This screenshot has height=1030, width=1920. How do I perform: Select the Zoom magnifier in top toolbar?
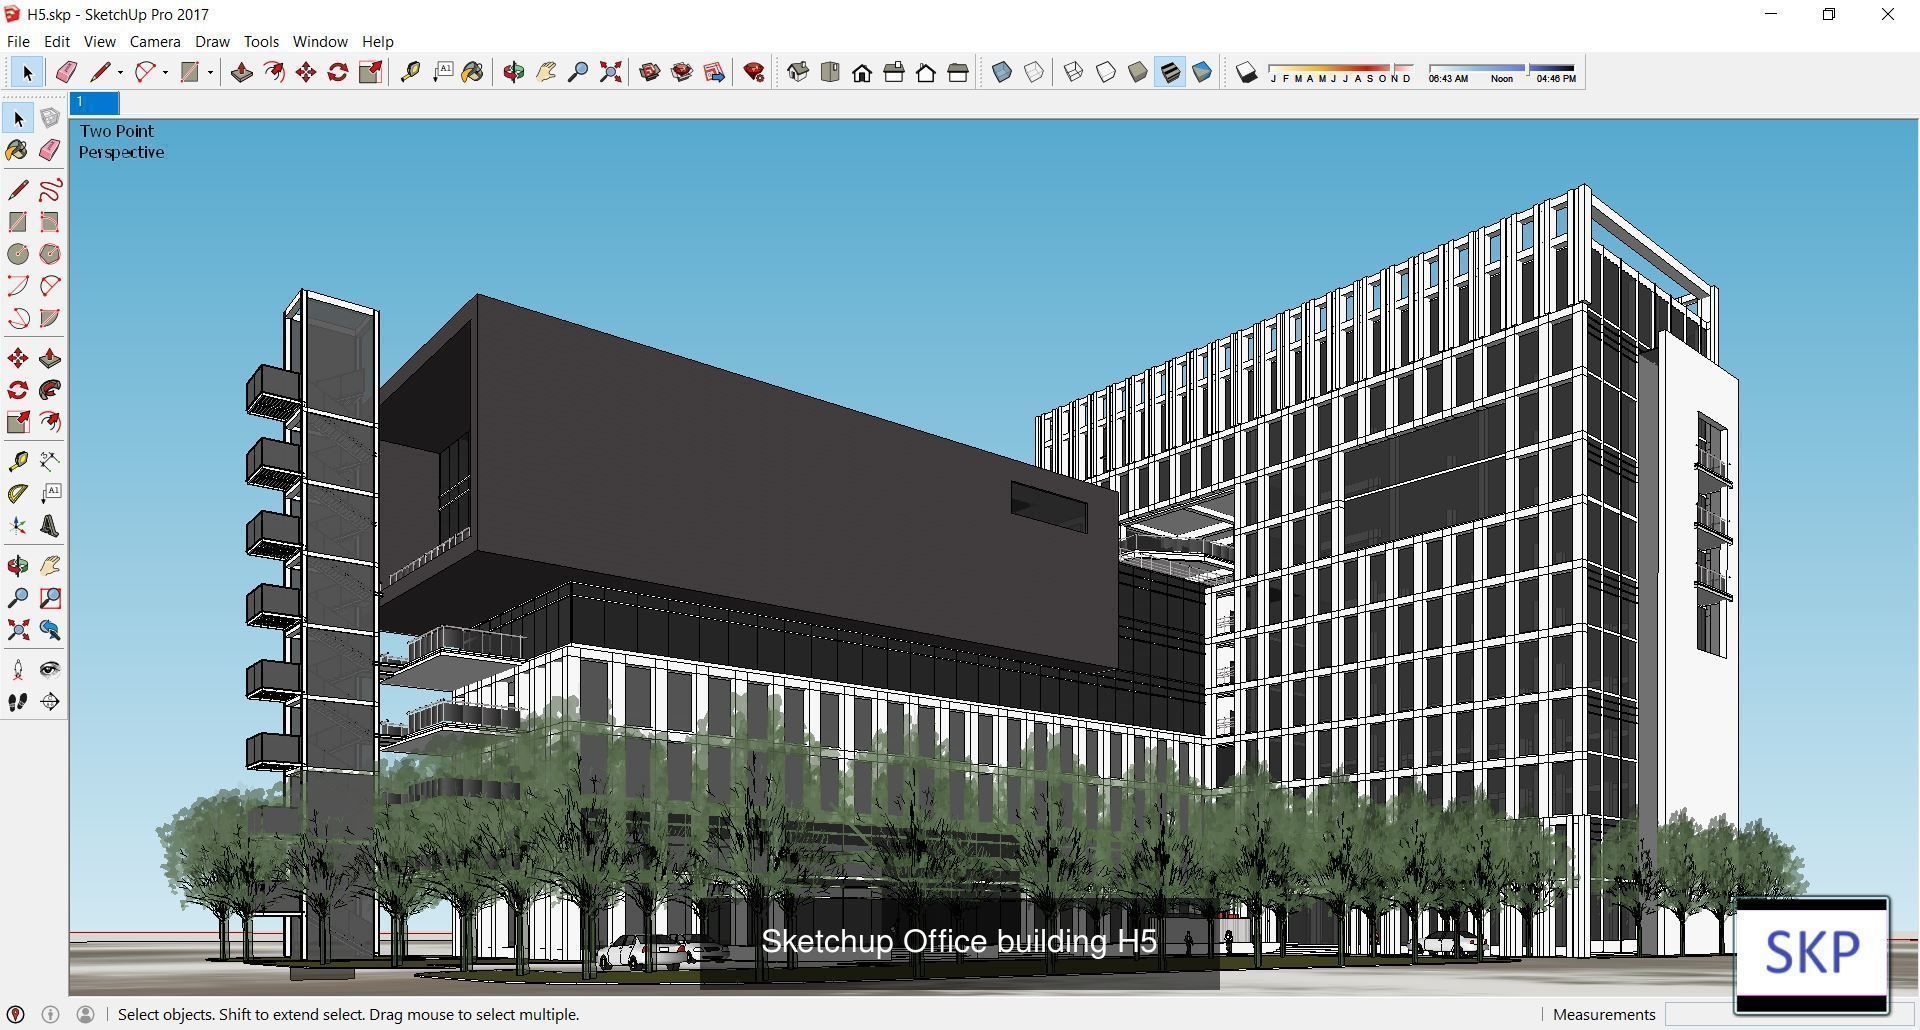tap(578, 72)
